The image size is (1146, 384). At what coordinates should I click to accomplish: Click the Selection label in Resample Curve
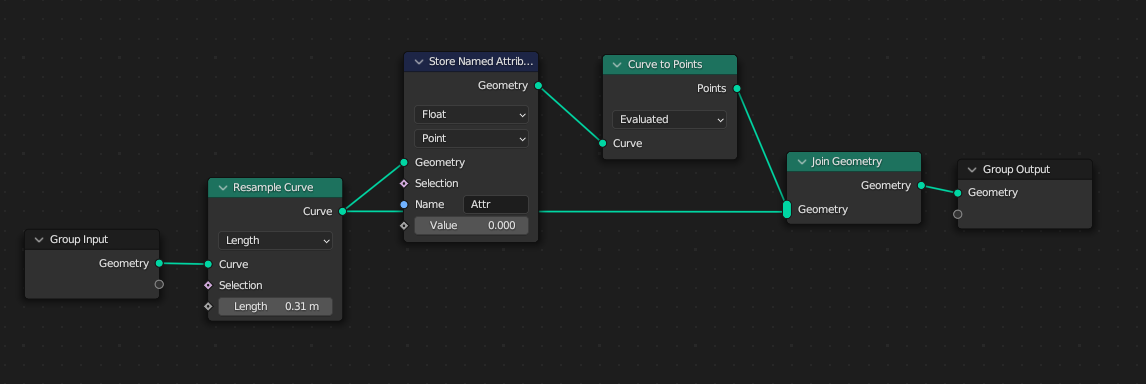tap(240, 285)
